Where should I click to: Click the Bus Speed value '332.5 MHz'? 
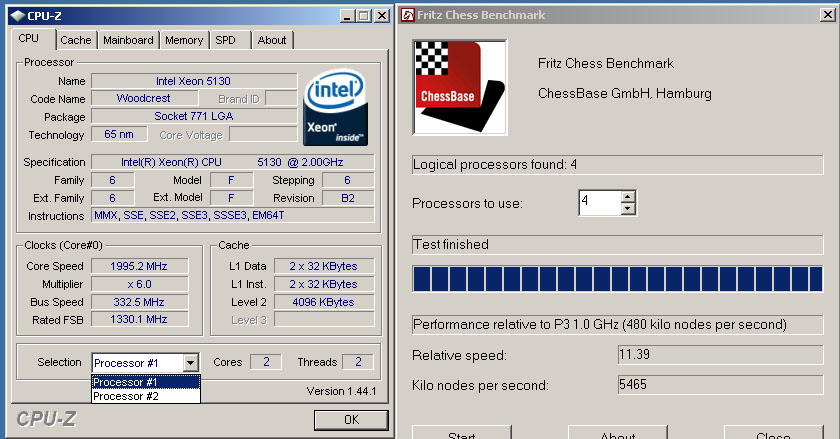(x=139, y=302)
